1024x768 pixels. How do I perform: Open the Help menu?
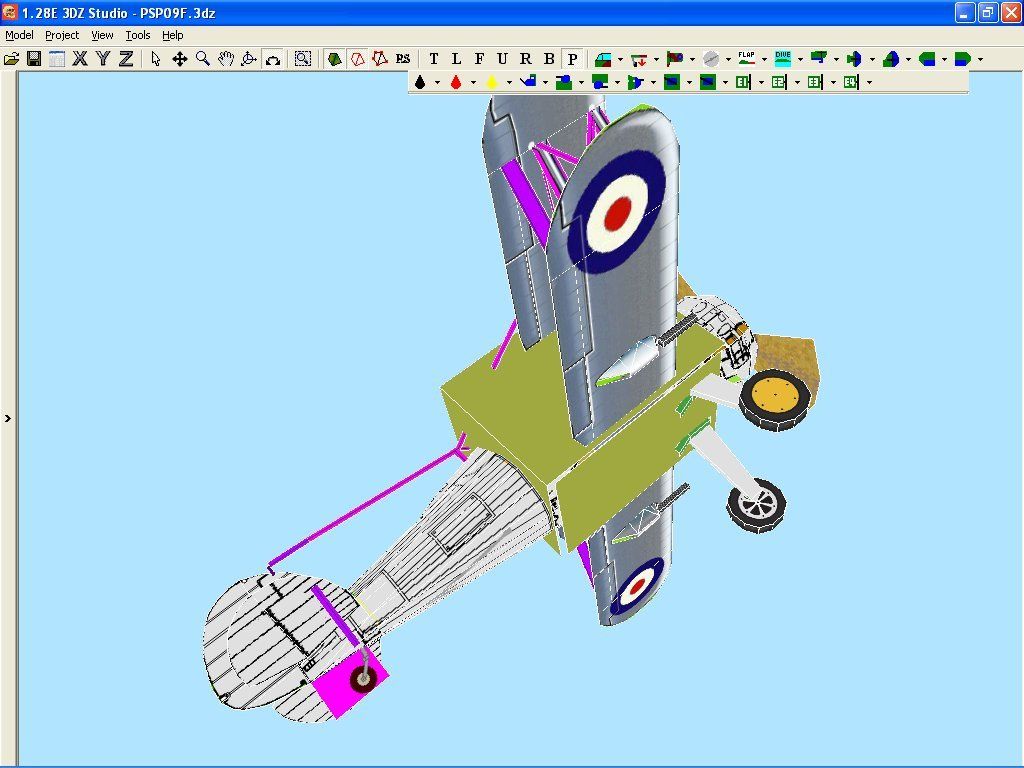coord(172,35)
